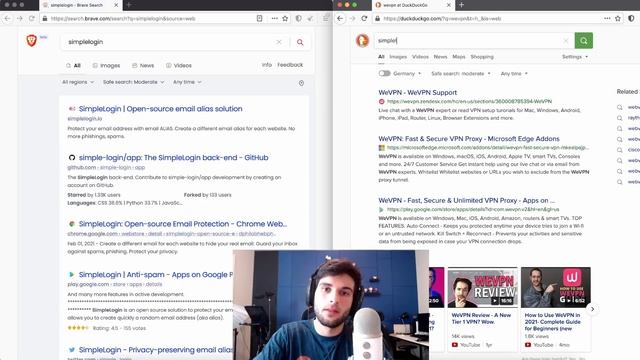
Task: Open the WeVPN Microsoft Edge Addons result
Action: coord(469,139)
